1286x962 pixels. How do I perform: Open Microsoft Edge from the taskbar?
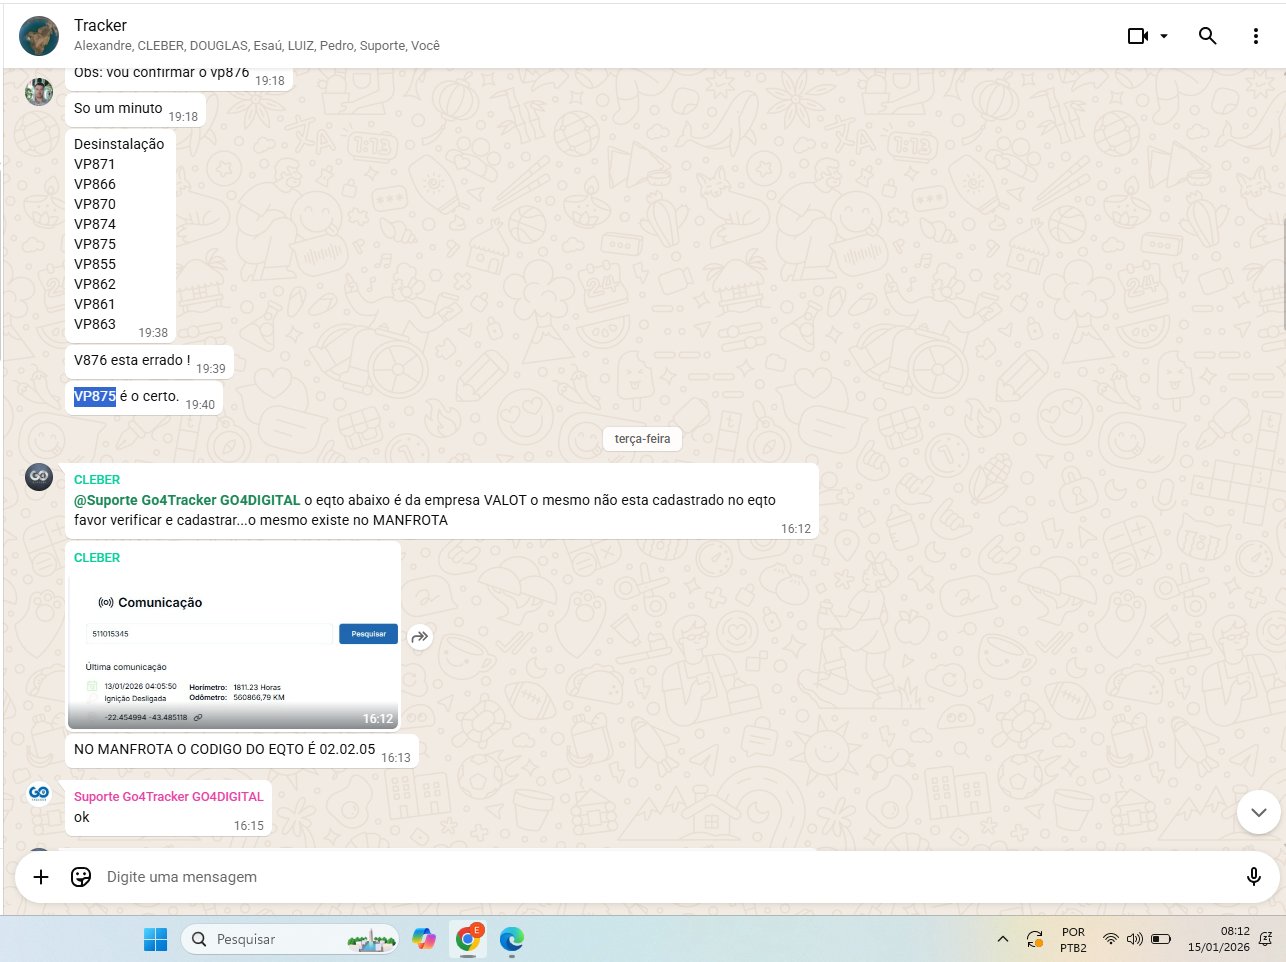[x=512, y=939]
